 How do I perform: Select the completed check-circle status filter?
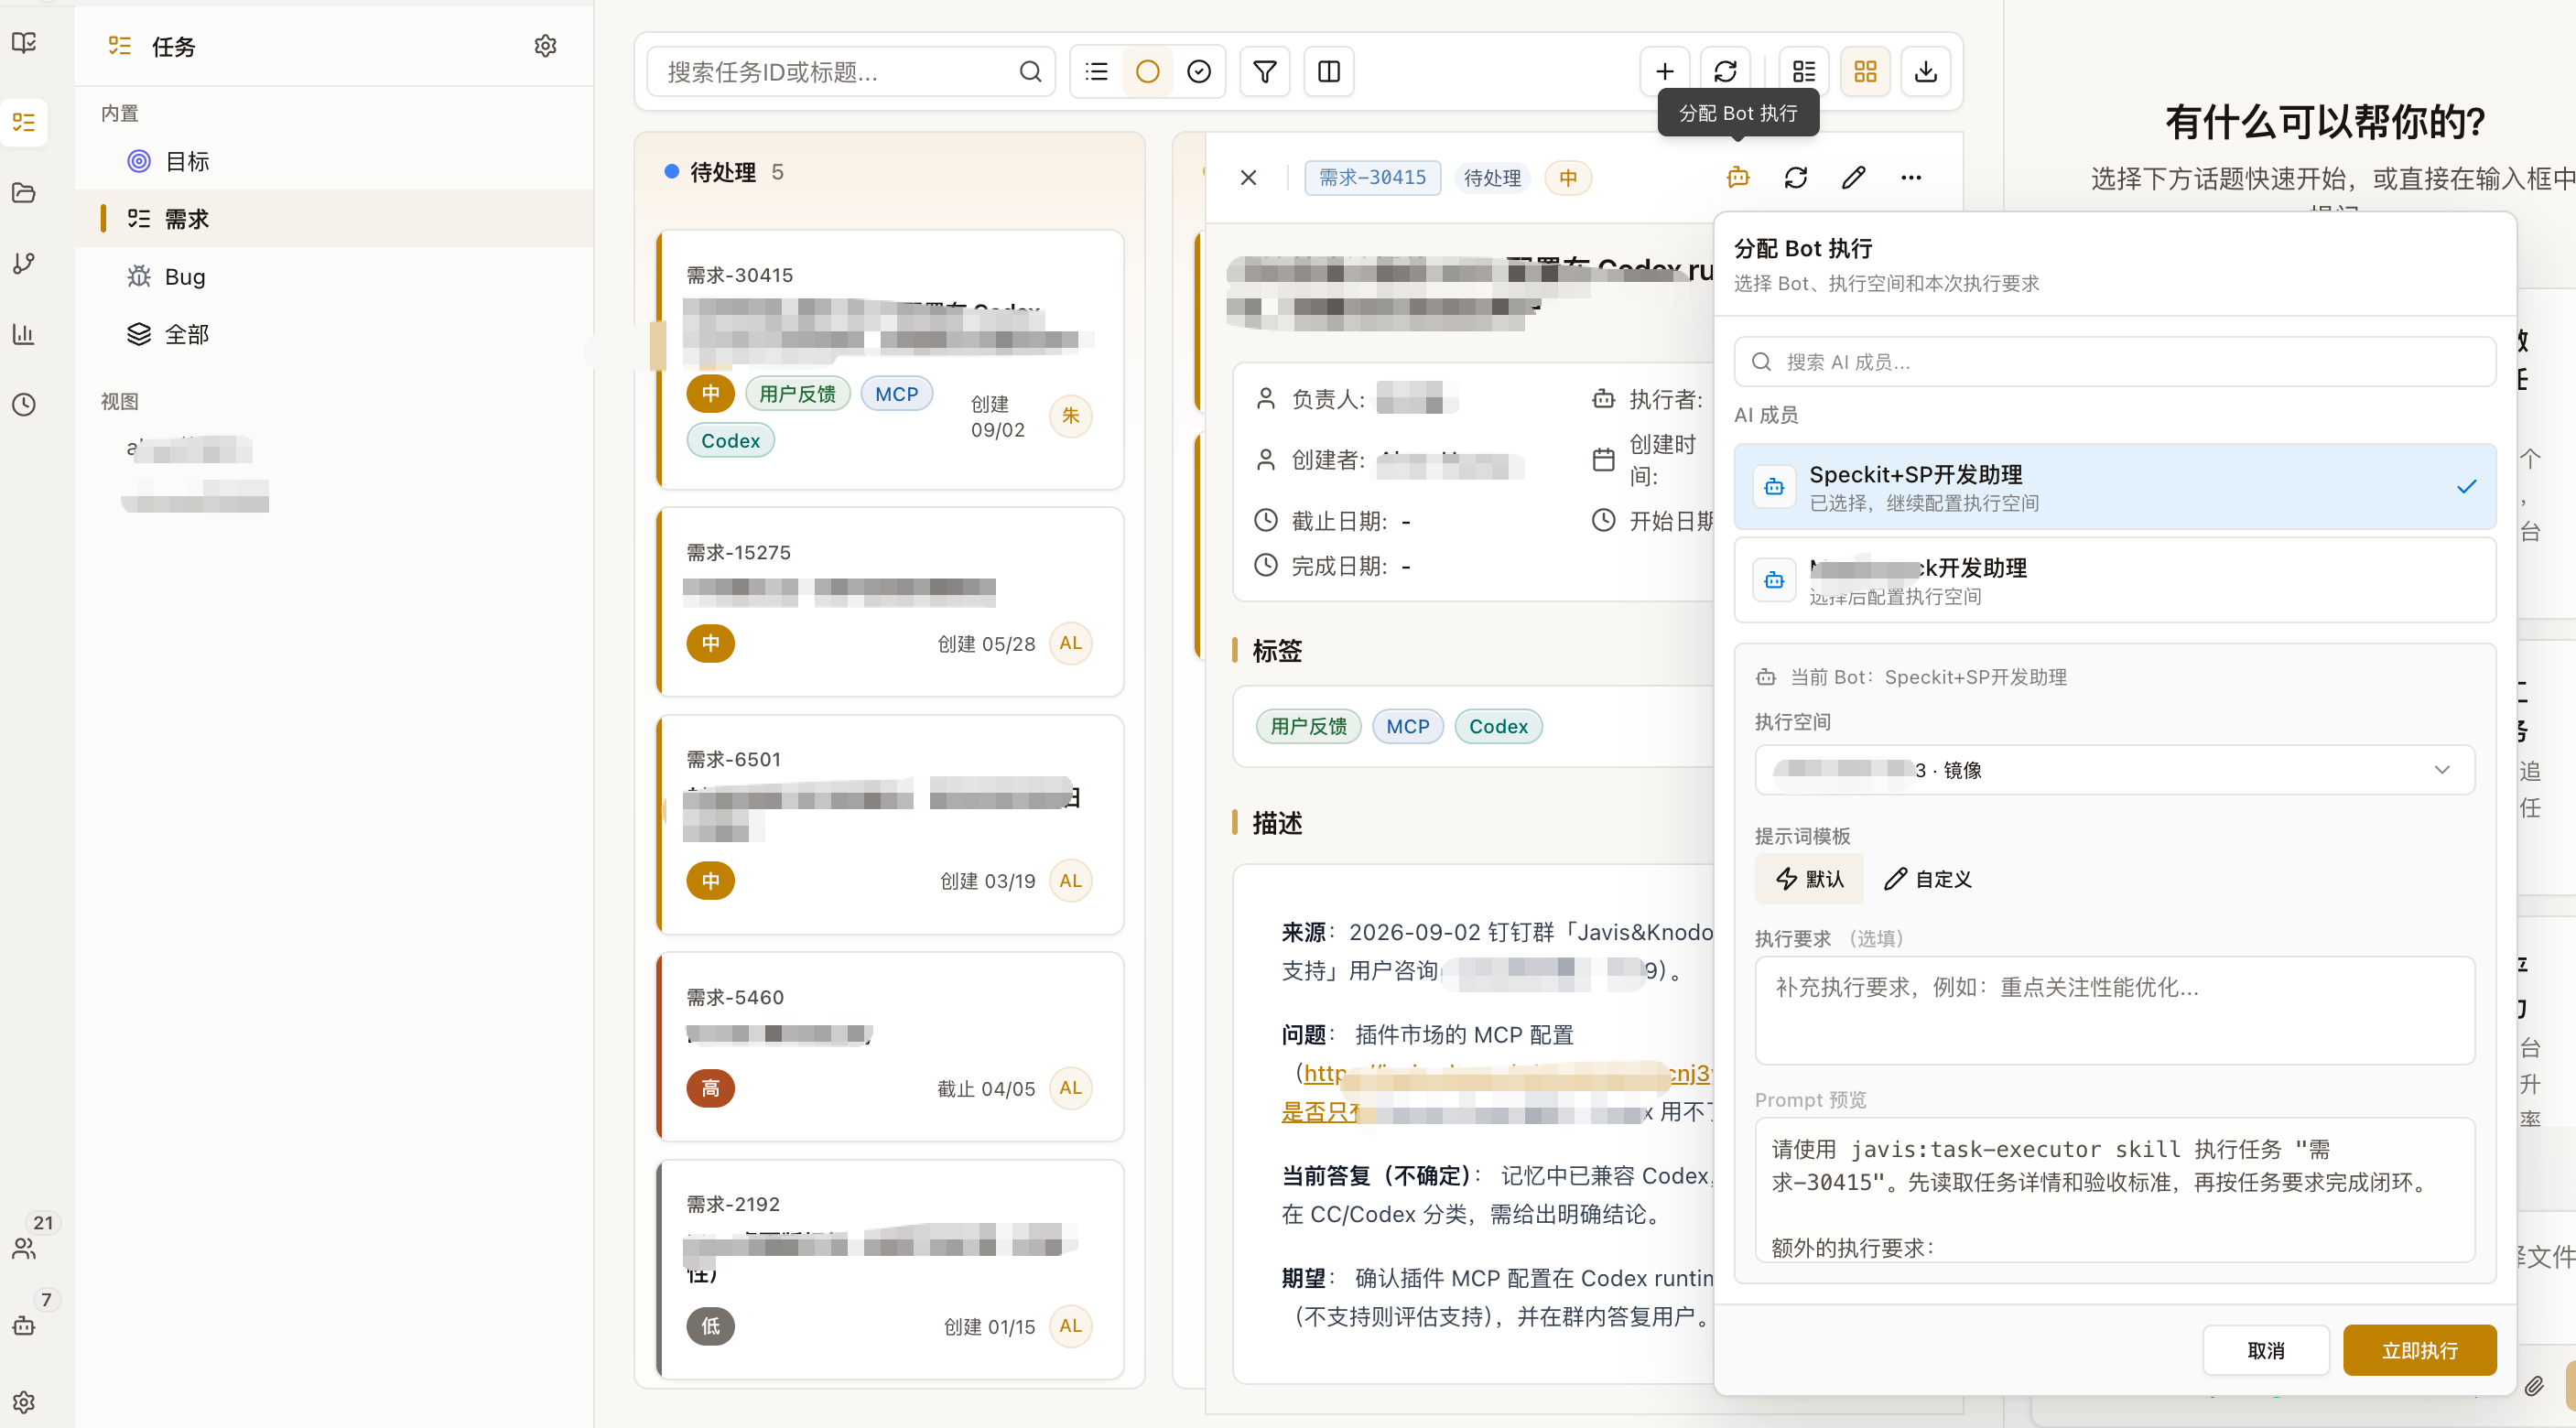[x=1199, y=72]
